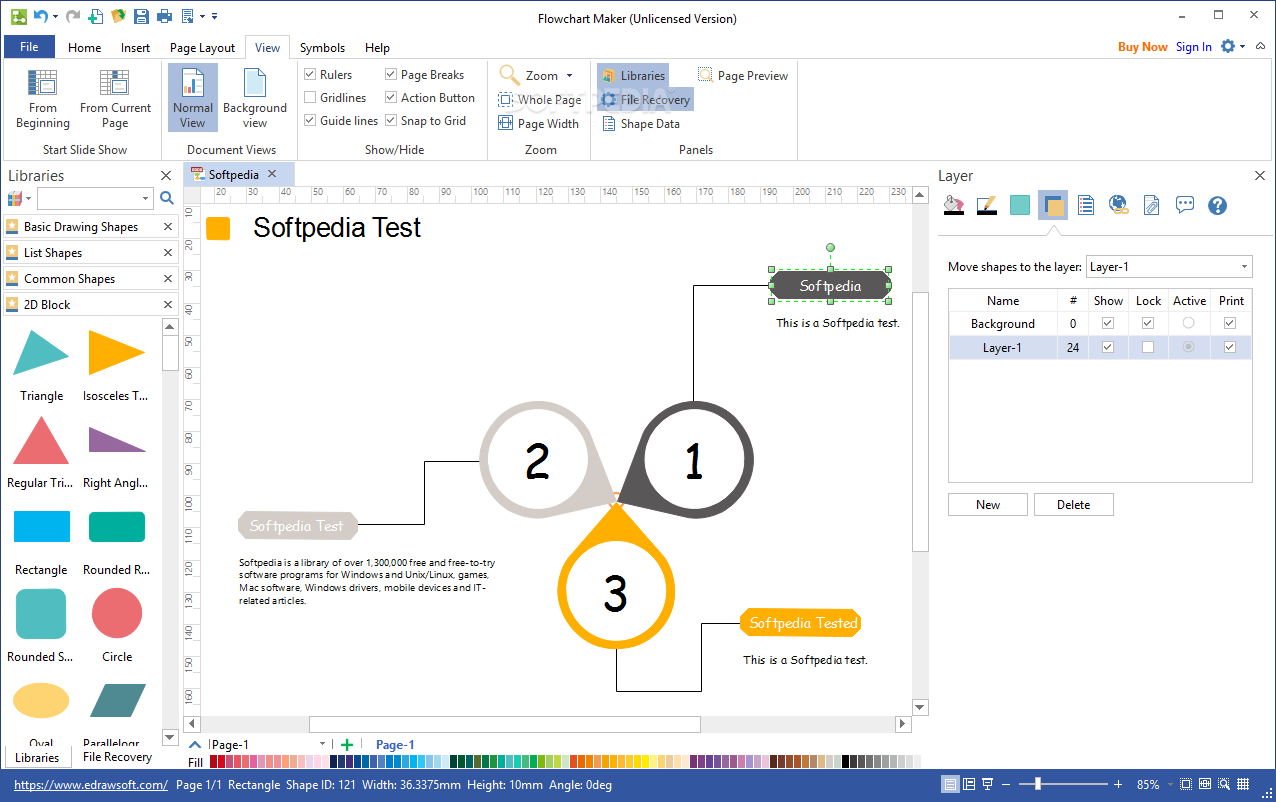Click the Delete layer button

(1074, 504)
